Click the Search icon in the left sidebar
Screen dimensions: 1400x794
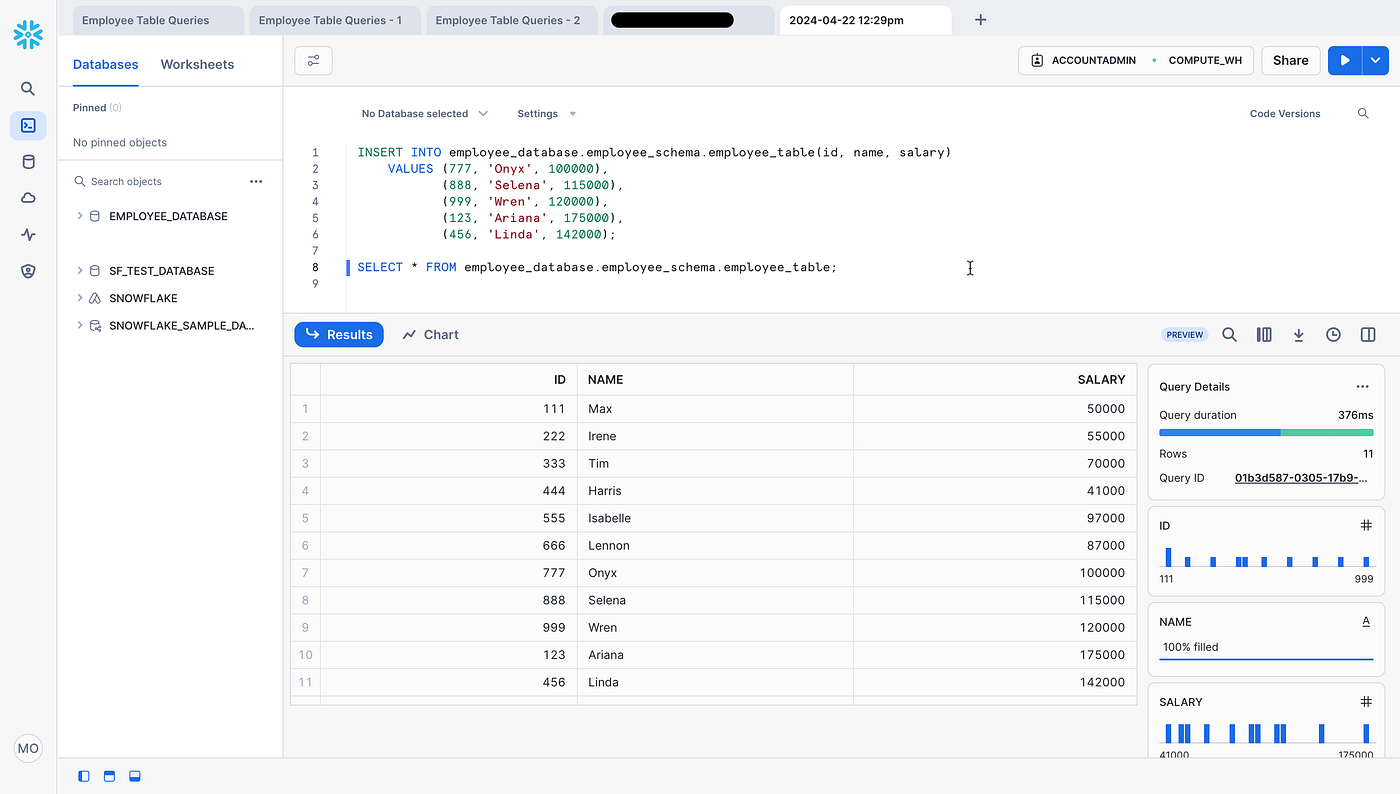pos(28,89)
